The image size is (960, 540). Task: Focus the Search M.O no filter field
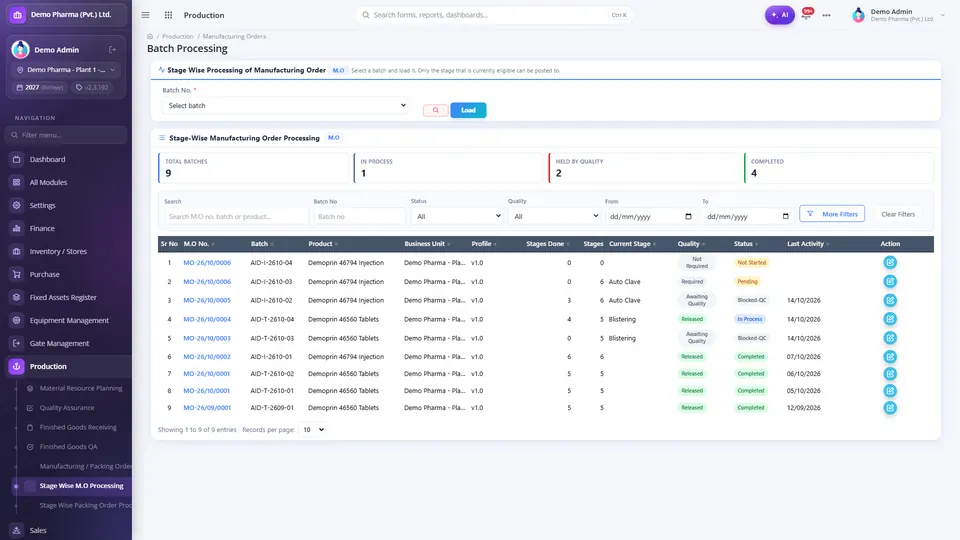tap(236, 216)
